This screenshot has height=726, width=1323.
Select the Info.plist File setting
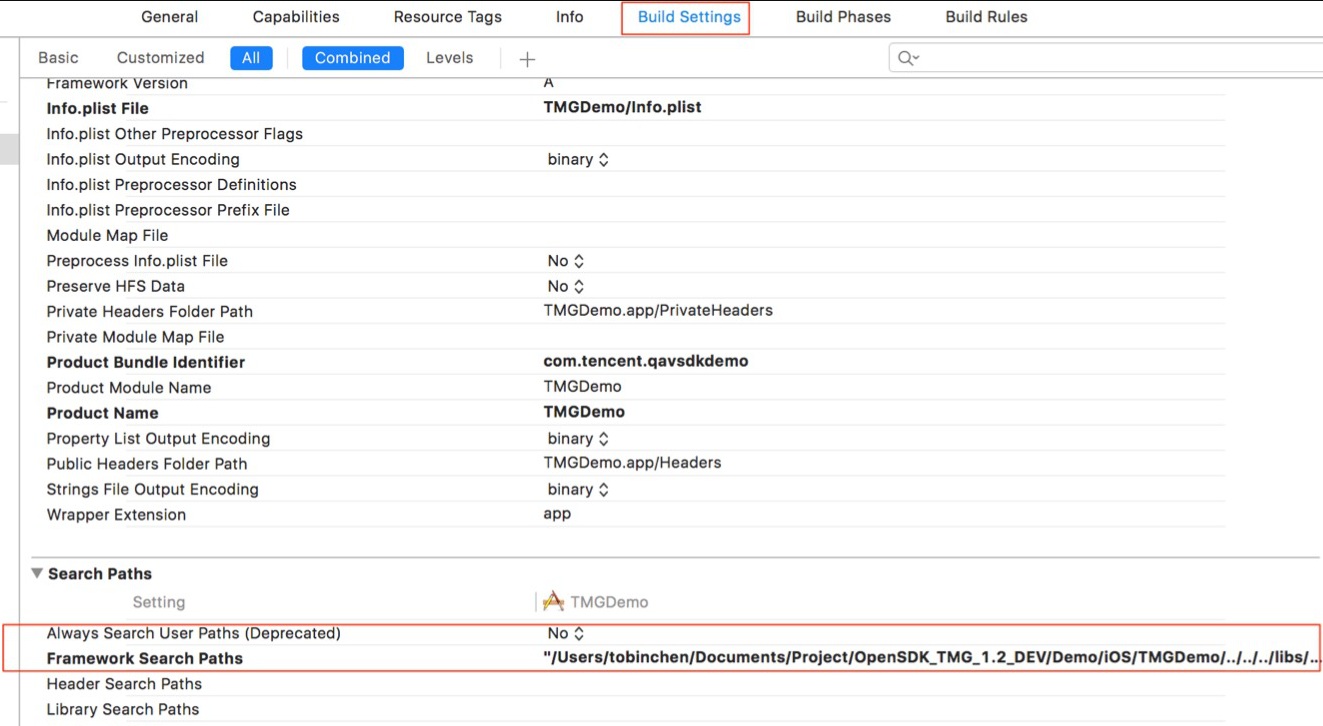[97, 108]
